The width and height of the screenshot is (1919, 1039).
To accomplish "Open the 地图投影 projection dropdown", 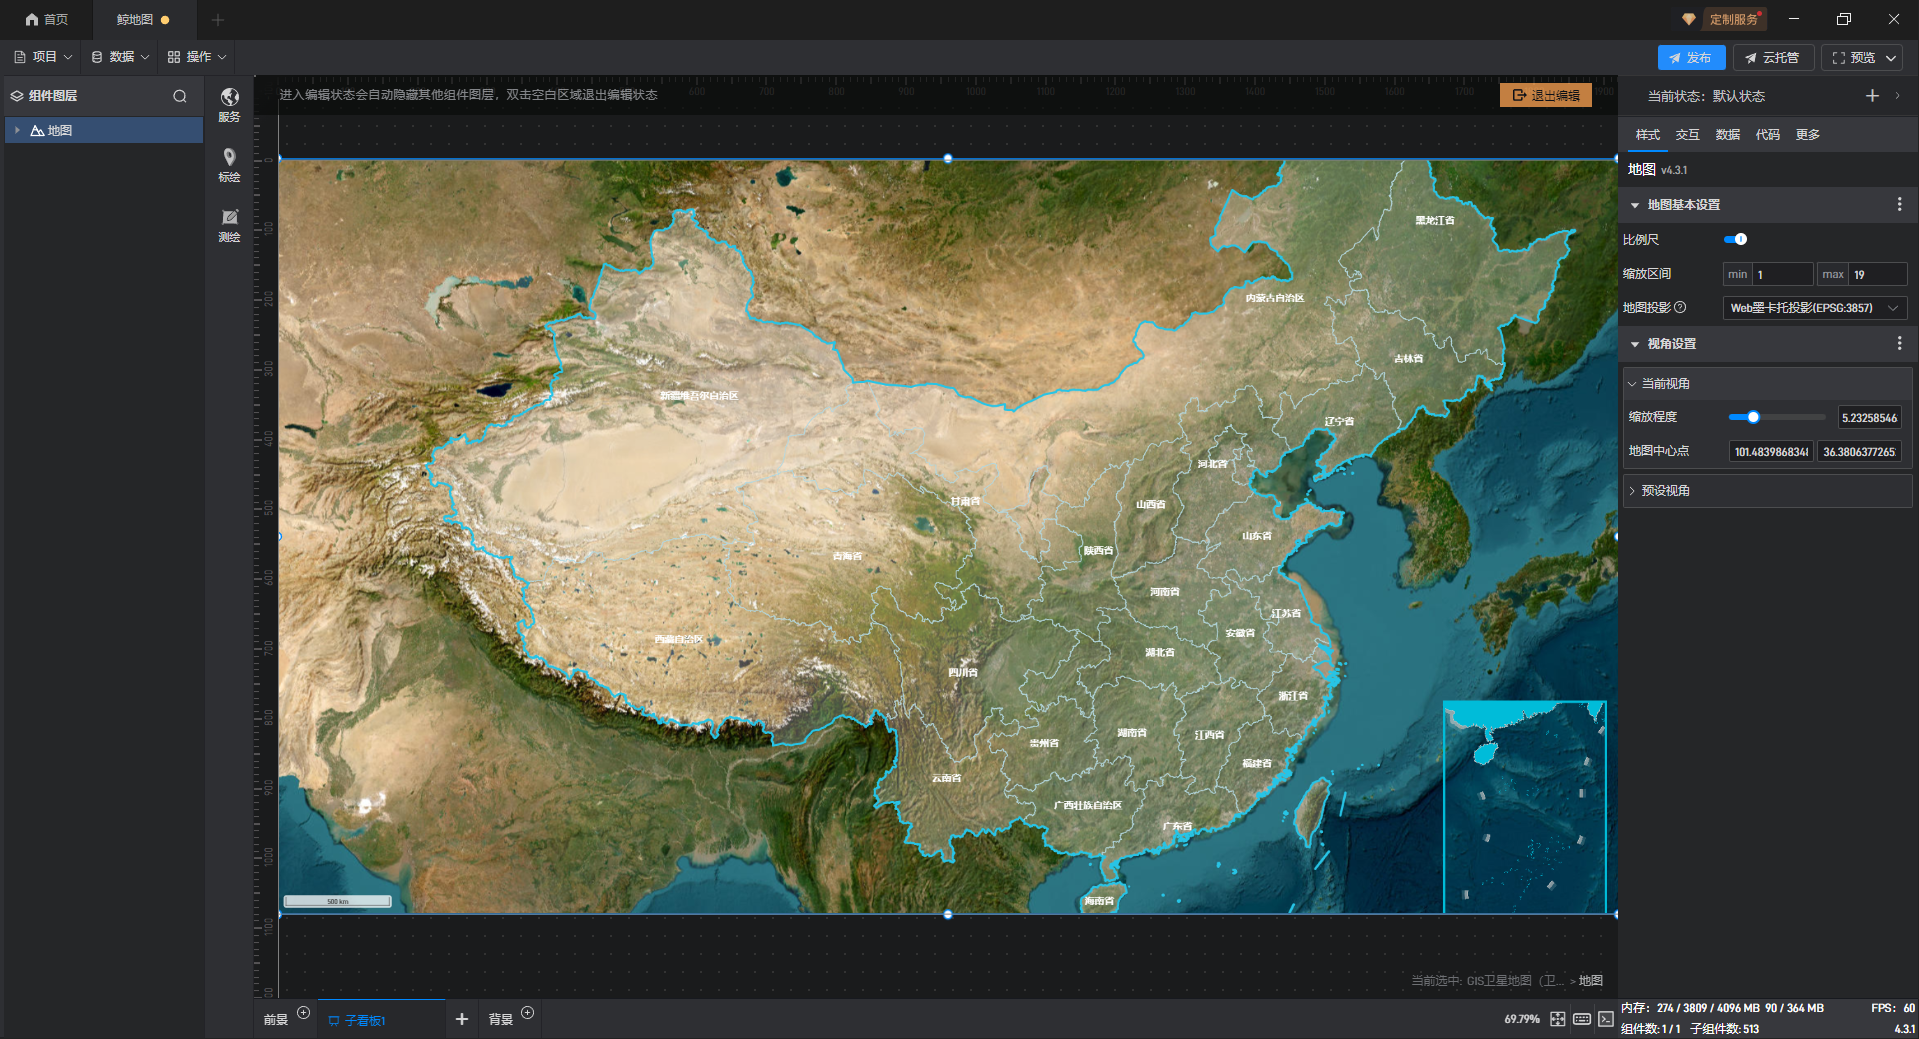I will coord(1814,308).
